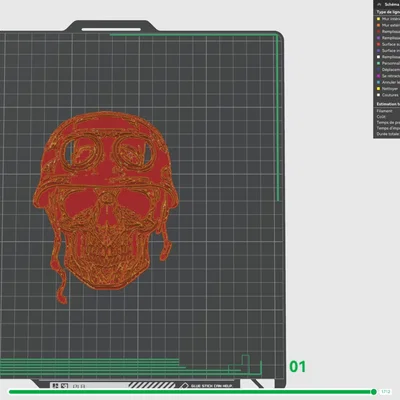
Task: Click the blue Surface inférieure swatch
Action: (x=378, y=51)
